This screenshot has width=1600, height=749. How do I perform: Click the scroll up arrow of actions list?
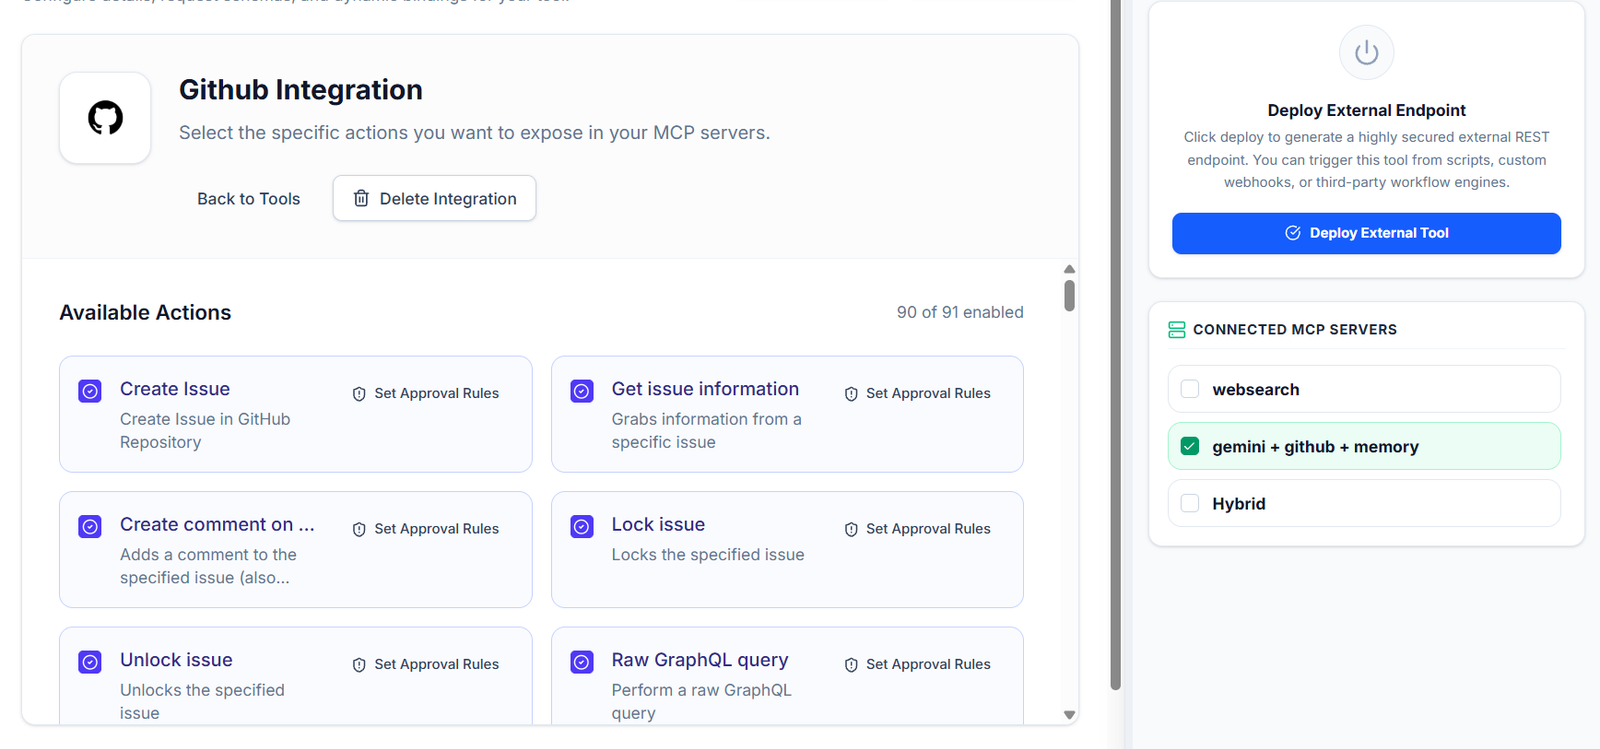tap(1069, 269)
